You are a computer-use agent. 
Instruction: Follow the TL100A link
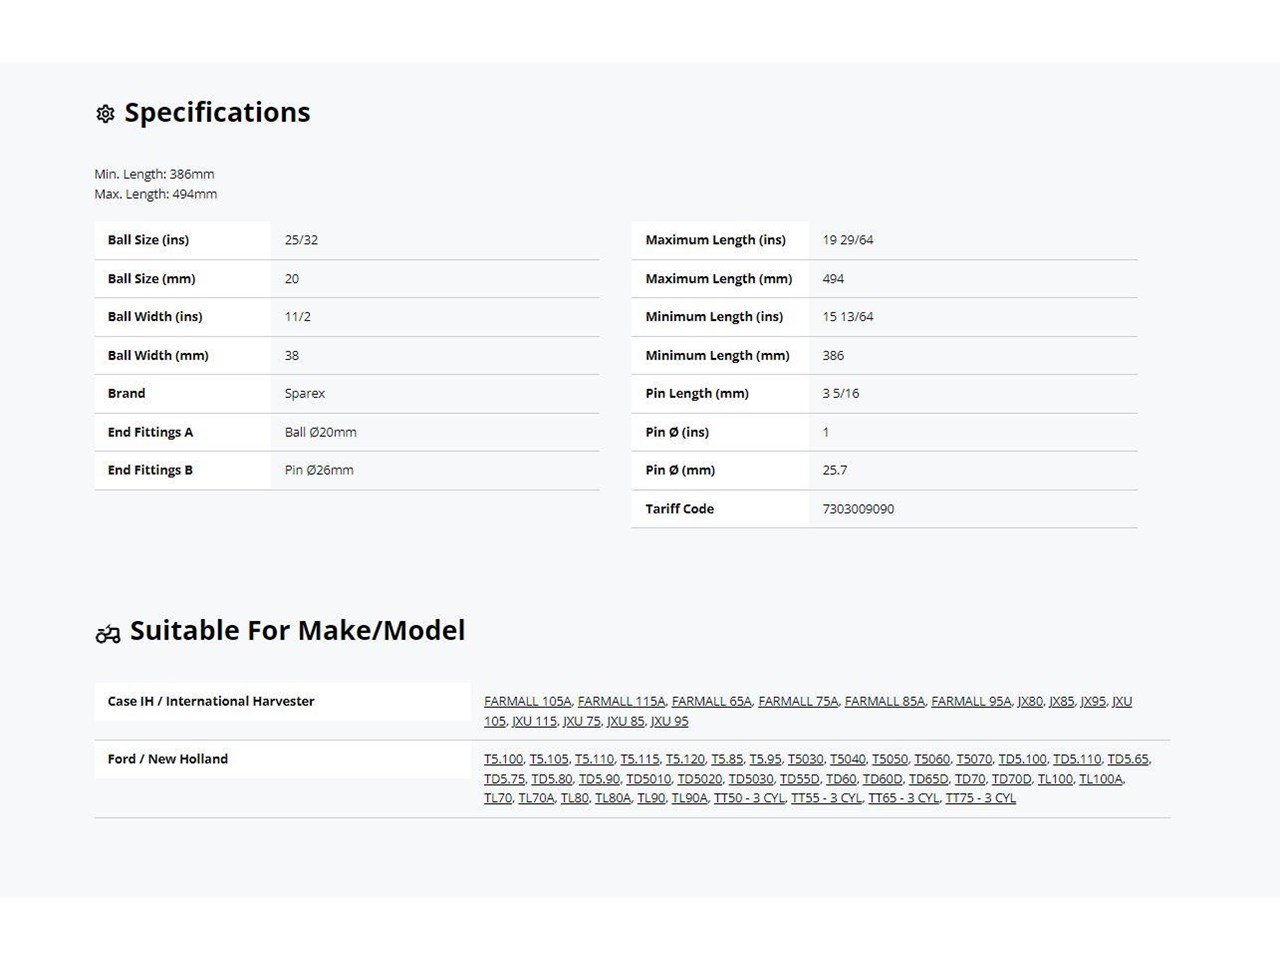1101,779
